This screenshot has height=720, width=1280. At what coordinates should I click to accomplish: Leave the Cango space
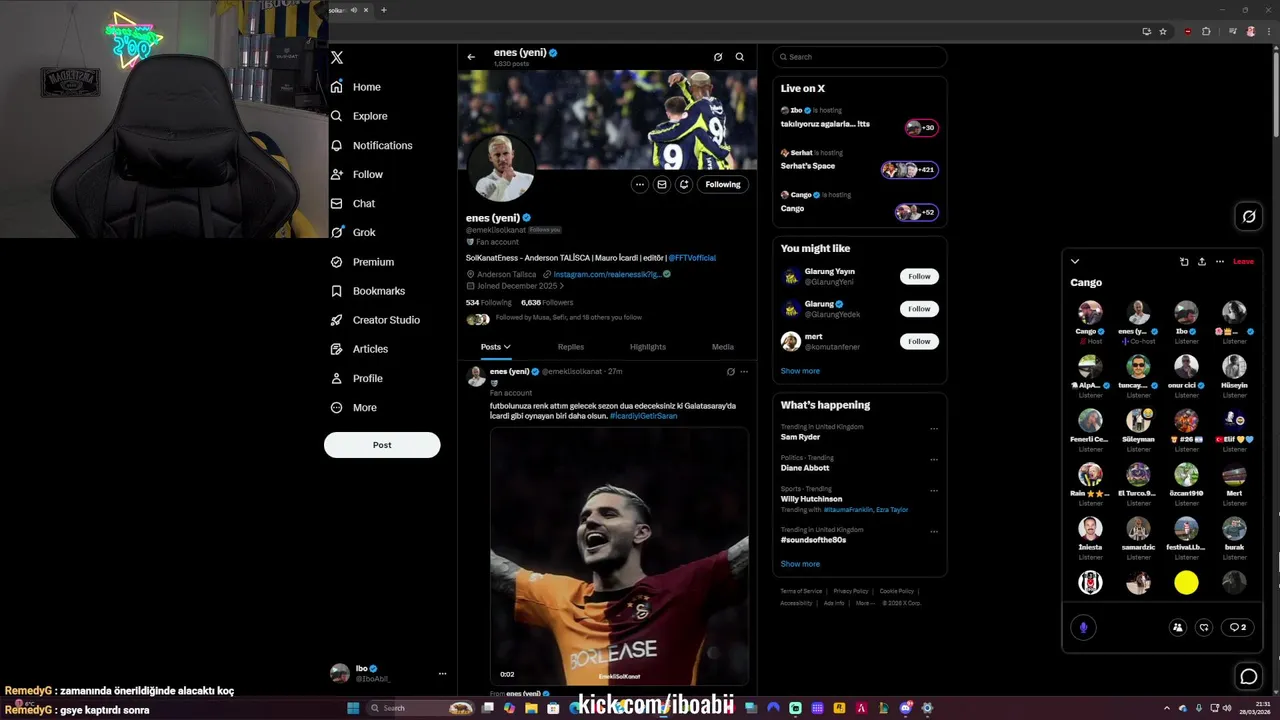tap(1243, 262)
